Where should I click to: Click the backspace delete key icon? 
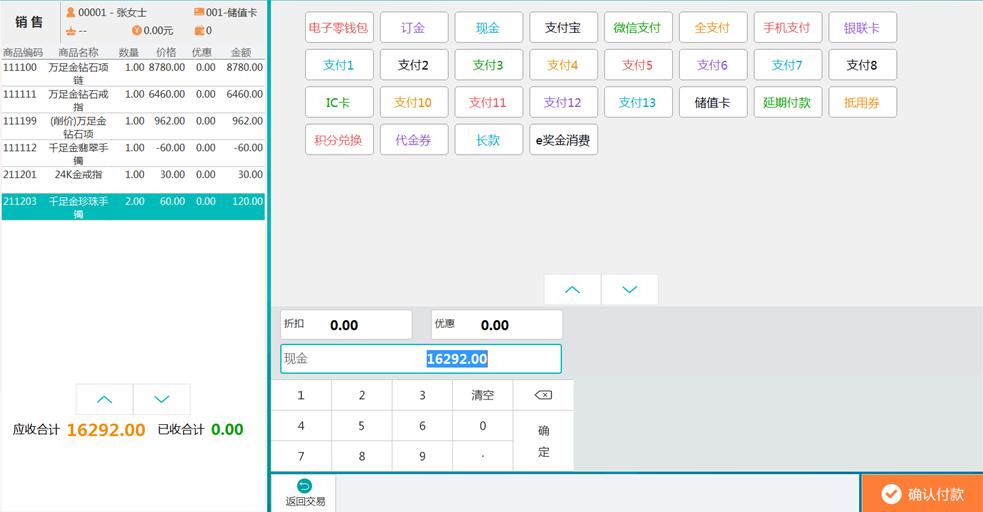pyautogui.click(x=543, y=395)
